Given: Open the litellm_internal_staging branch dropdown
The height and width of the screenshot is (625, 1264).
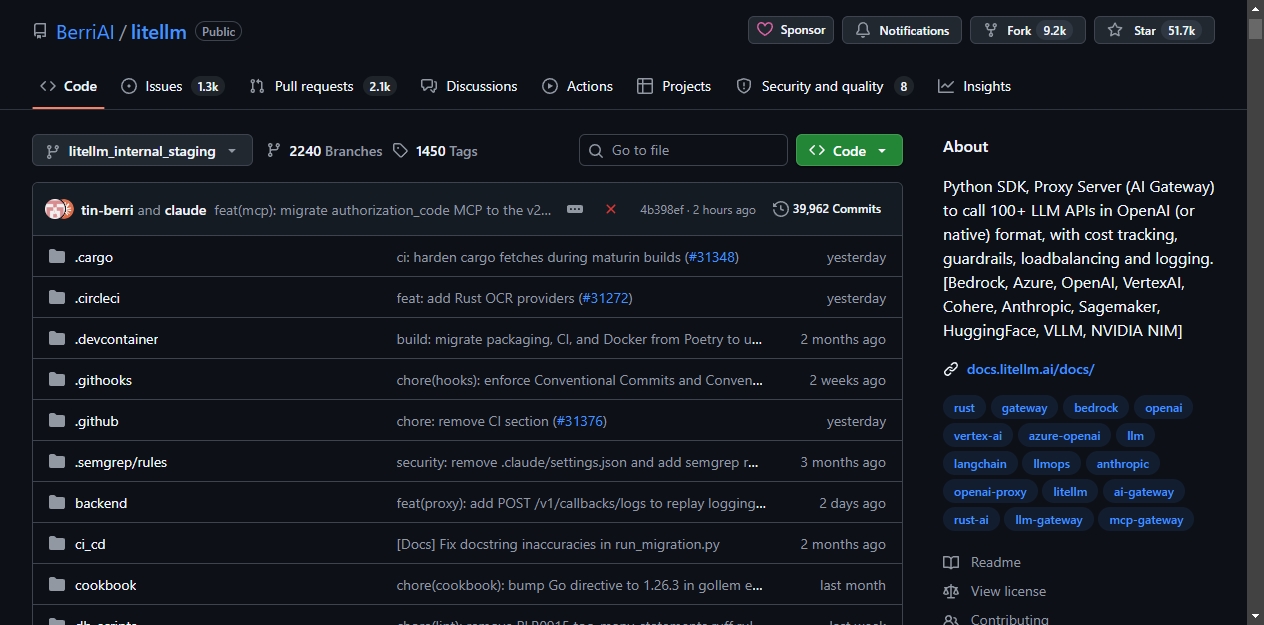Looking at the screenshot, I should (x=142, y=151).
